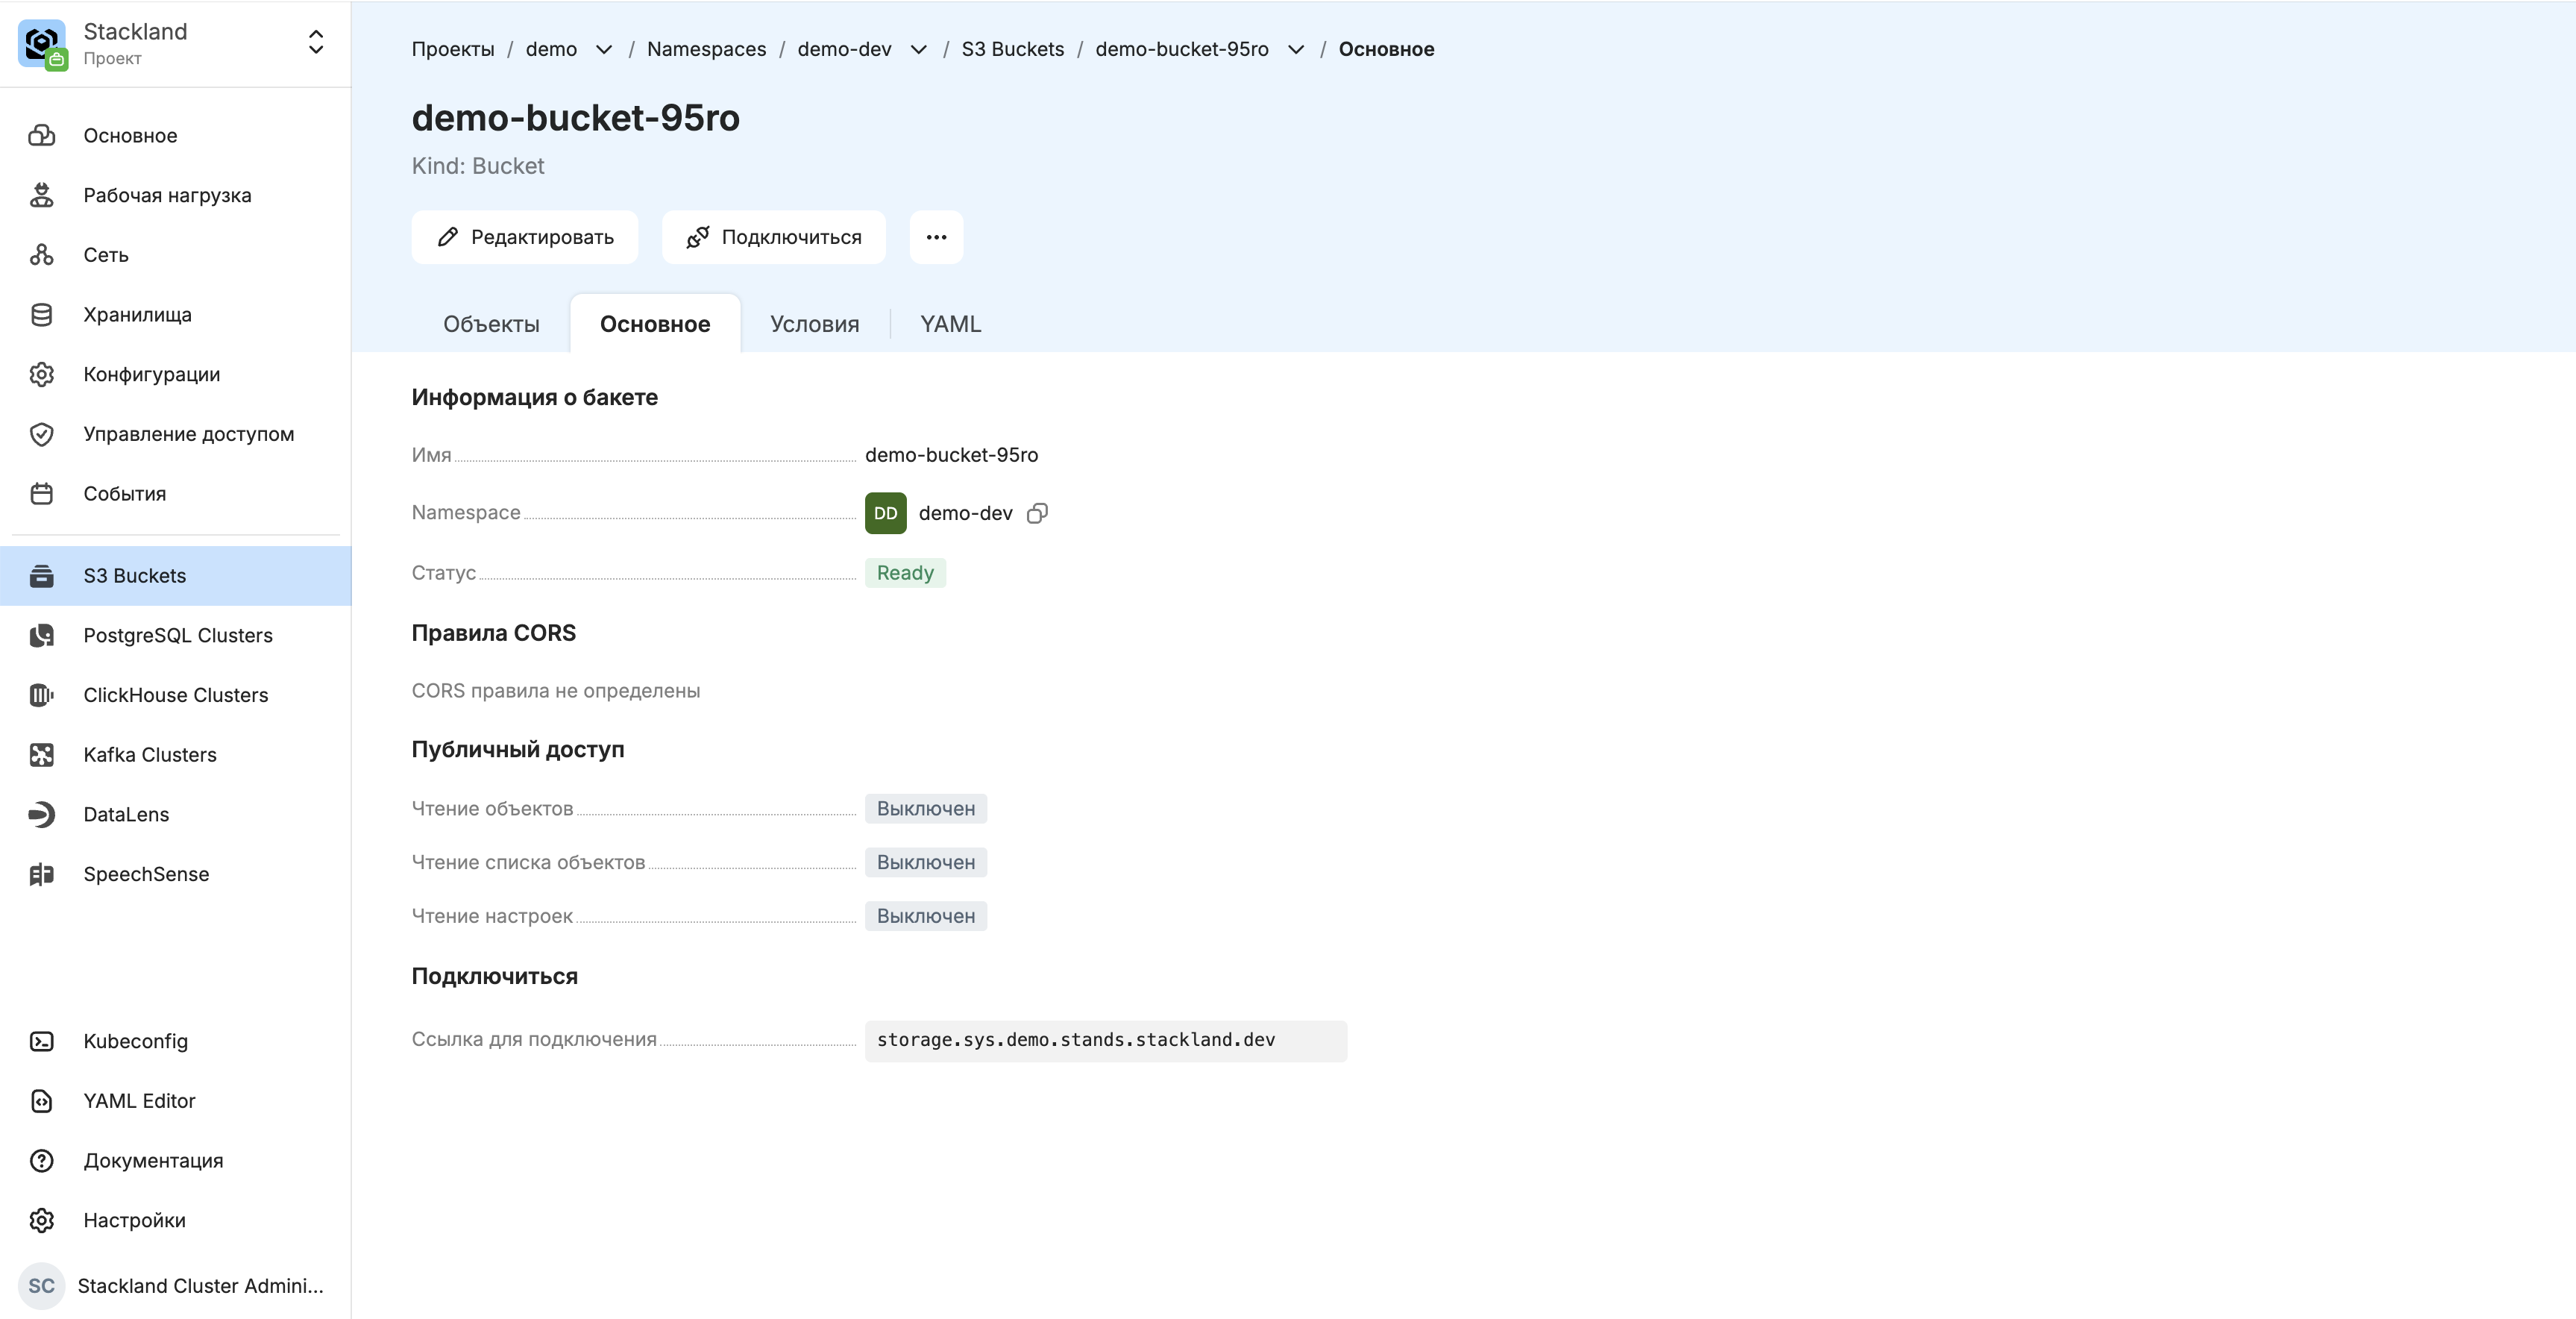This screenshot has width=2576, height=1319.
Task: Click the ClickHouse Clusters icon
Action: 41,695
